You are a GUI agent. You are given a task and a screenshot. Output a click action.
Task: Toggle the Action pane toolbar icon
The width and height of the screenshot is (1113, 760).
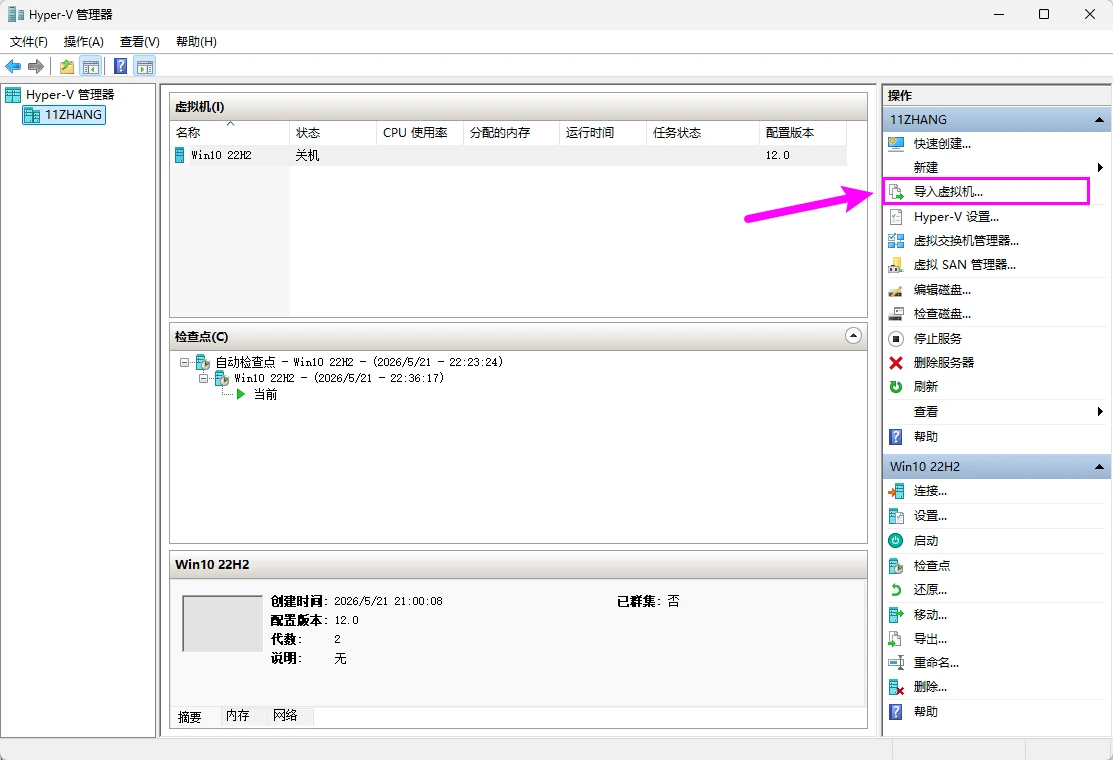tap(145, 67)
